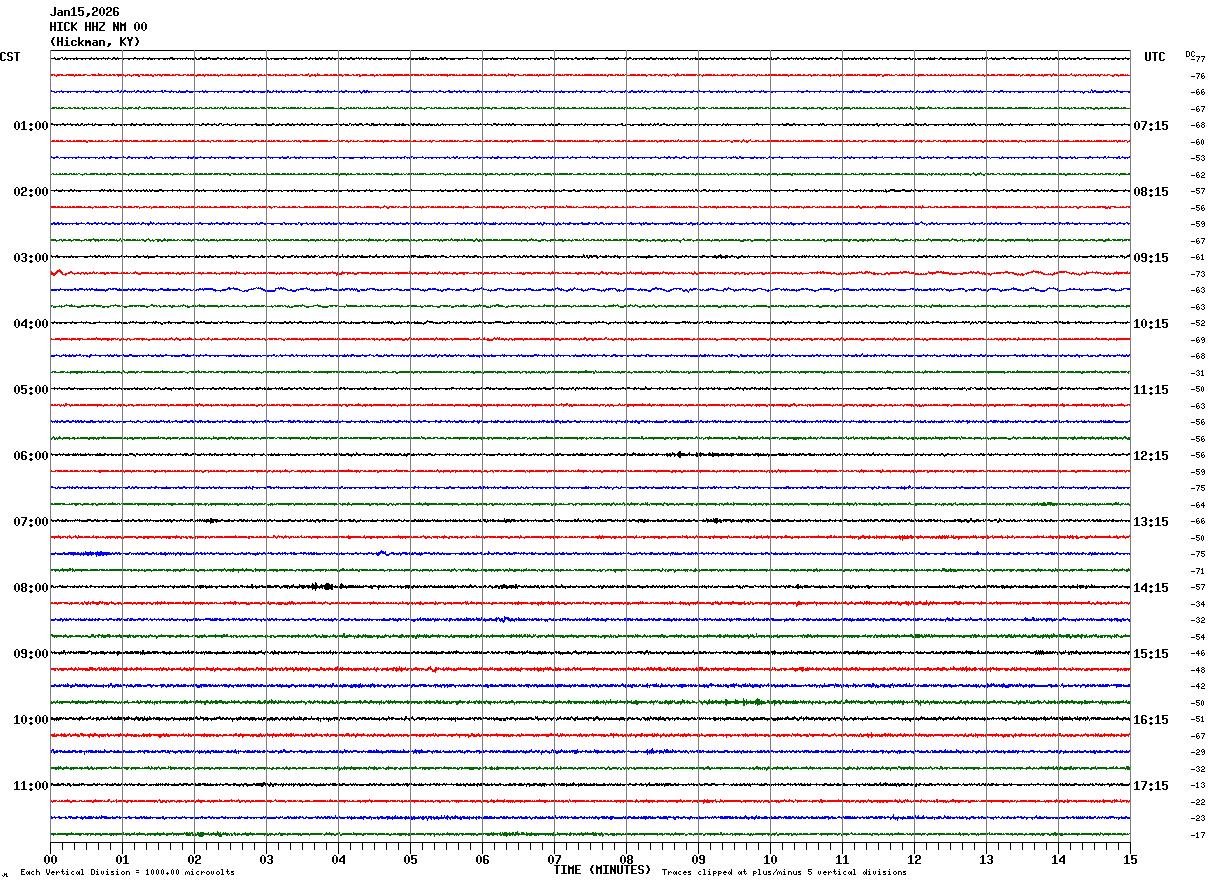Click the 10:15 UTC time label
The height and width of the screenshot is (886, 1210).
click(x=1151, y=324)
